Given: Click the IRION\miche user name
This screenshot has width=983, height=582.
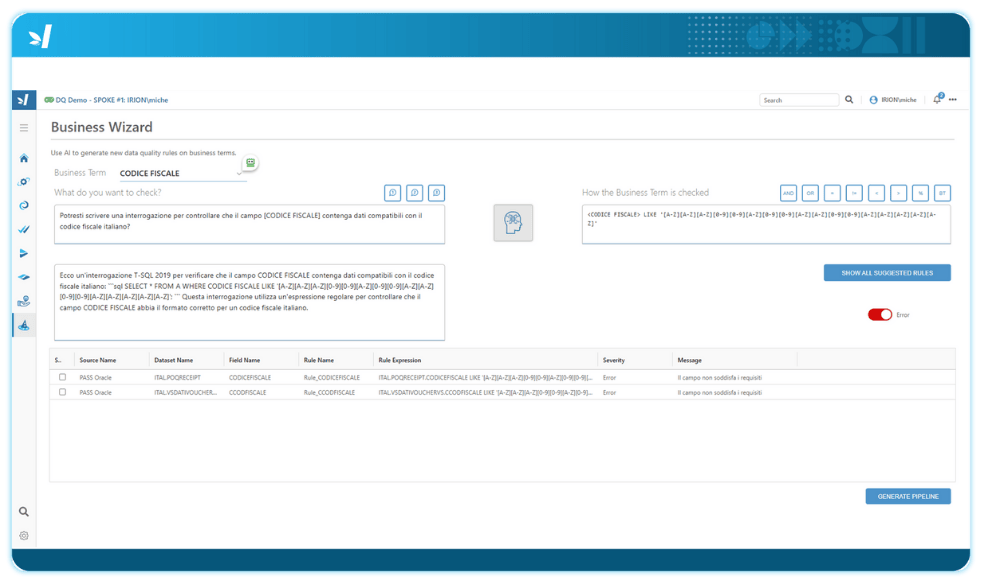Looking at the screenshot, I should pos(898,100).
